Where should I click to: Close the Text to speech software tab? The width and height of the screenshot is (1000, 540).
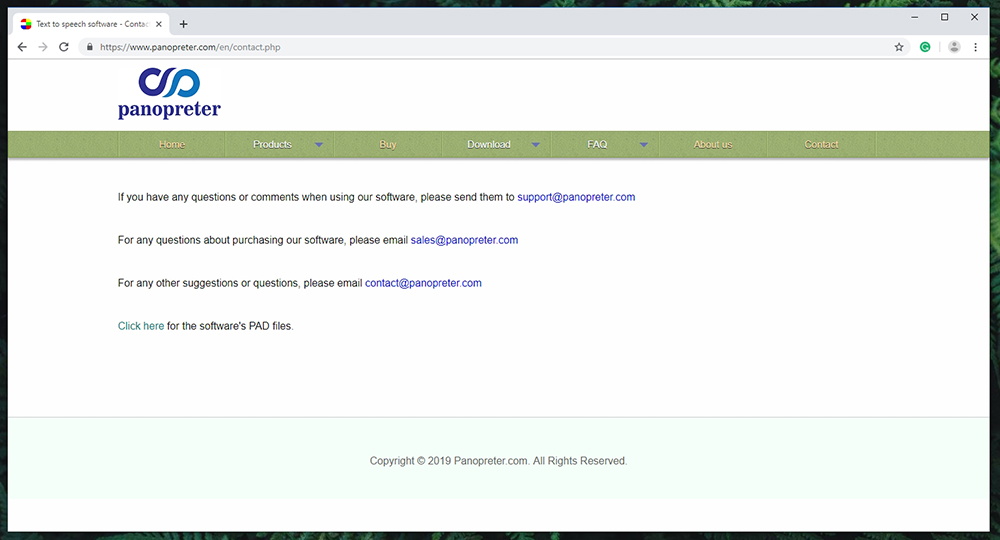(x=159, y=24)
